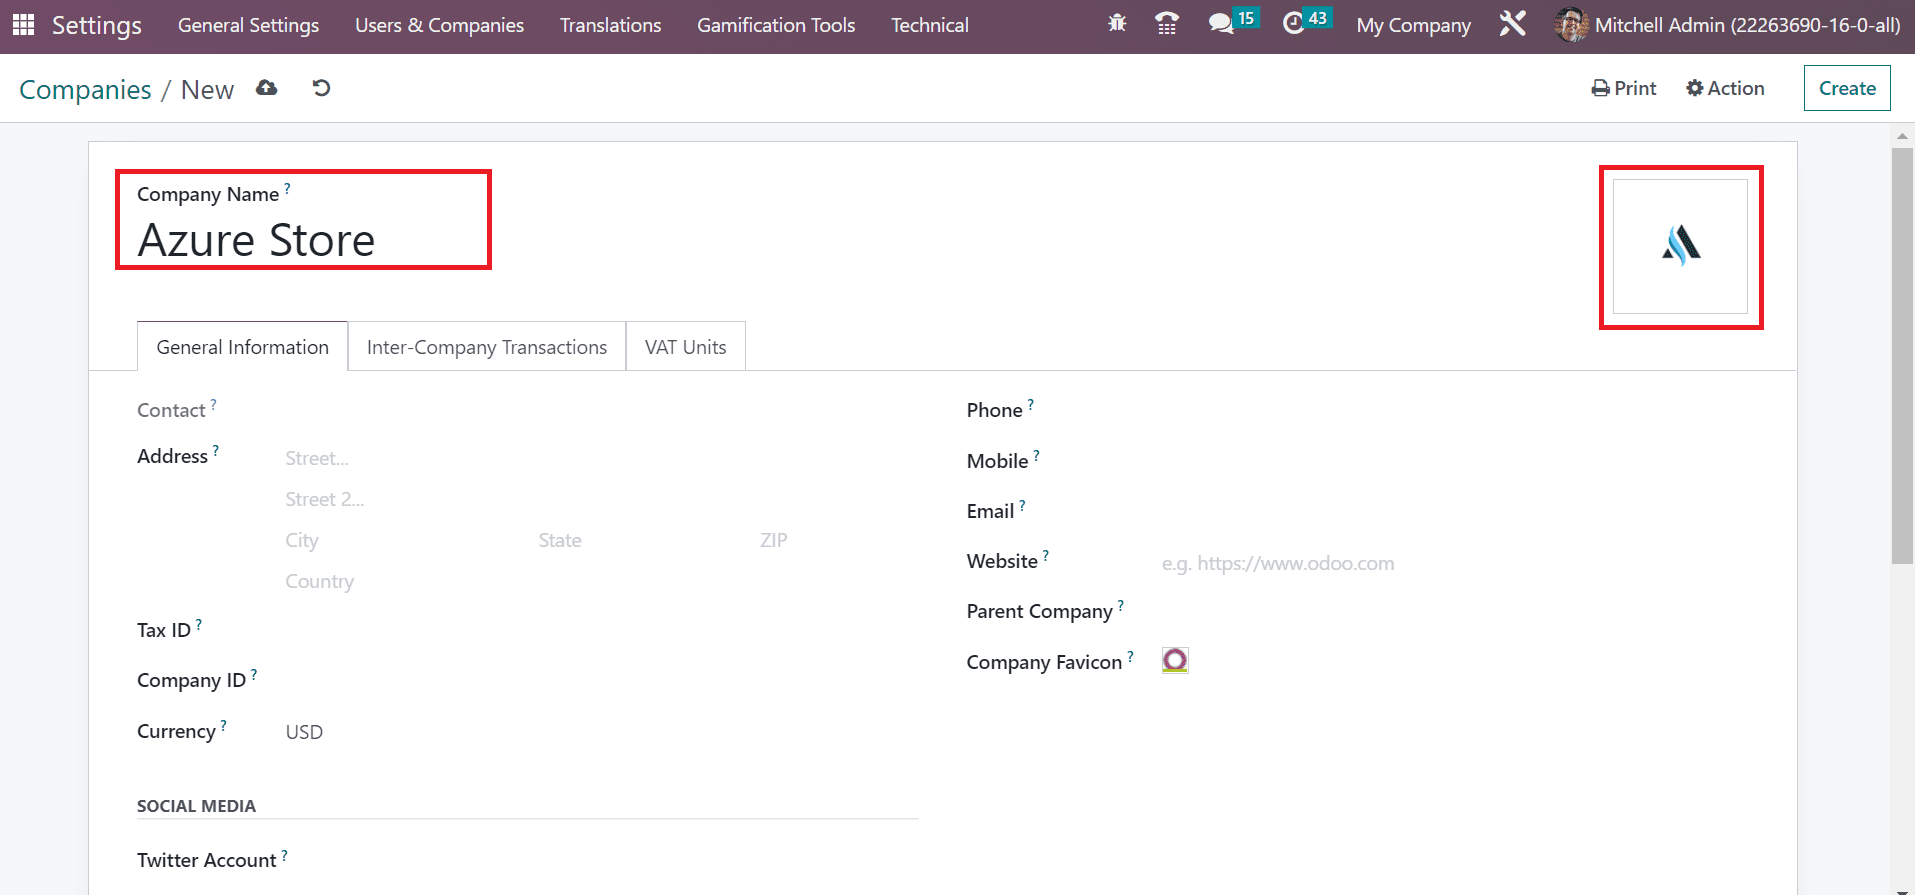Viewport: 1915px width, 895px height.
Task: Open My Company switcher
Action: pyautogui.click(x=1413, y=25)
